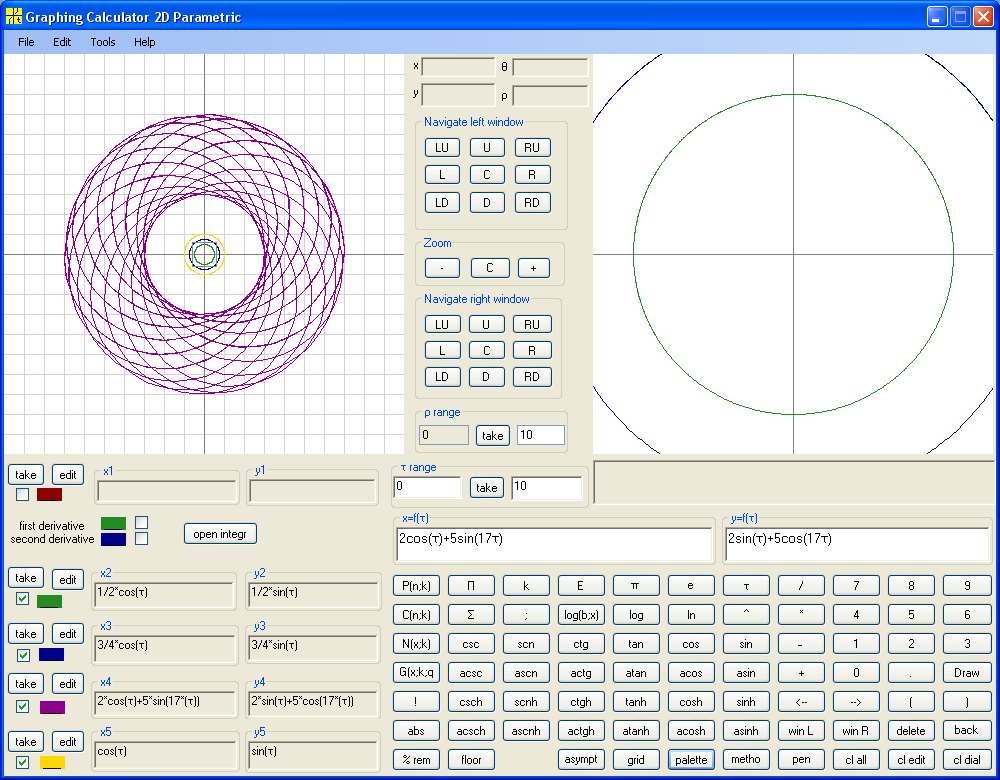Click the sin function key
The width and height of the screenshot is (1000, 780).
pos(746,644)
